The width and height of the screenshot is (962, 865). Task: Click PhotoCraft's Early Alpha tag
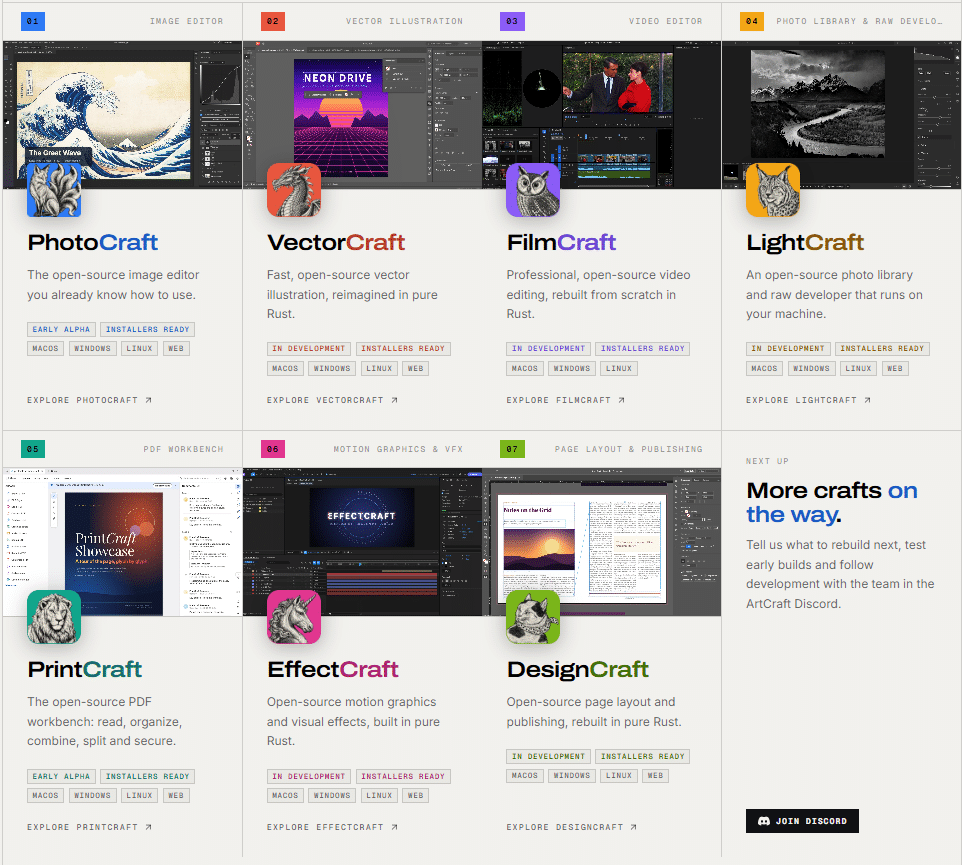click(x=61, y=329)
